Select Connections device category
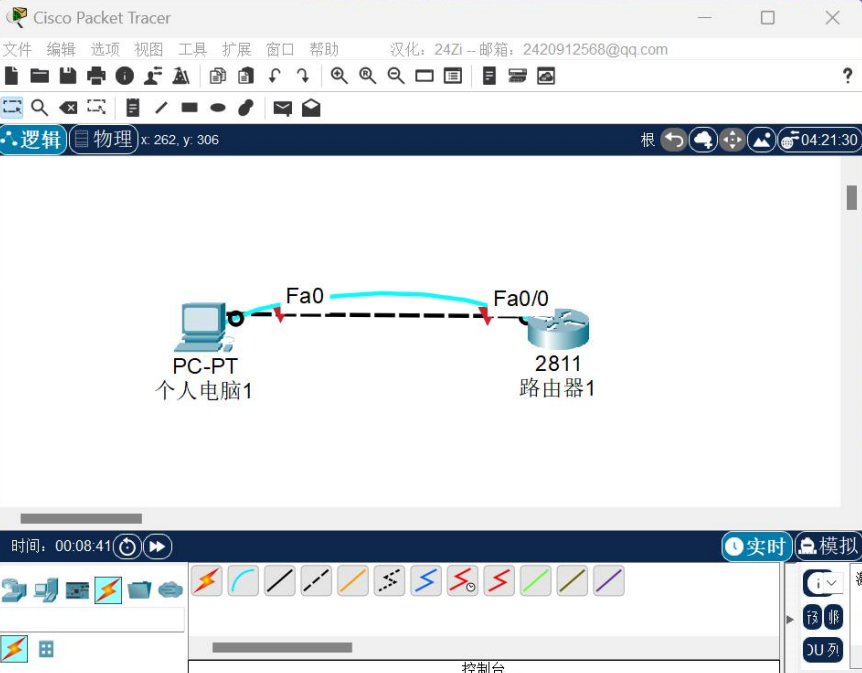This screenshot has width=862, height=673. (108, 590)
